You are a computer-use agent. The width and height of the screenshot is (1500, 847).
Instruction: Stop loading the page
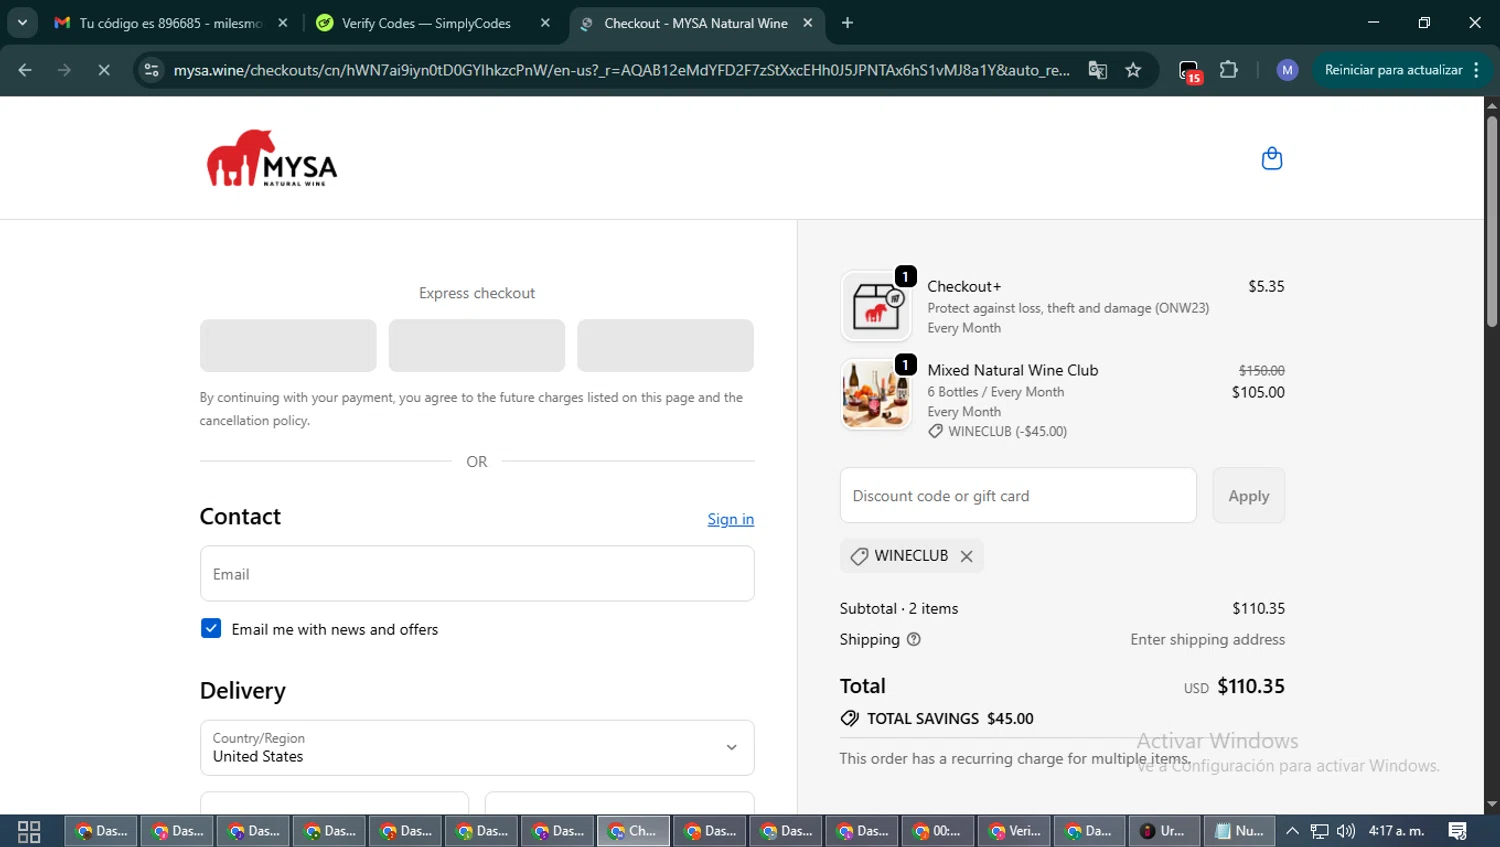click(x=103, y=70)
